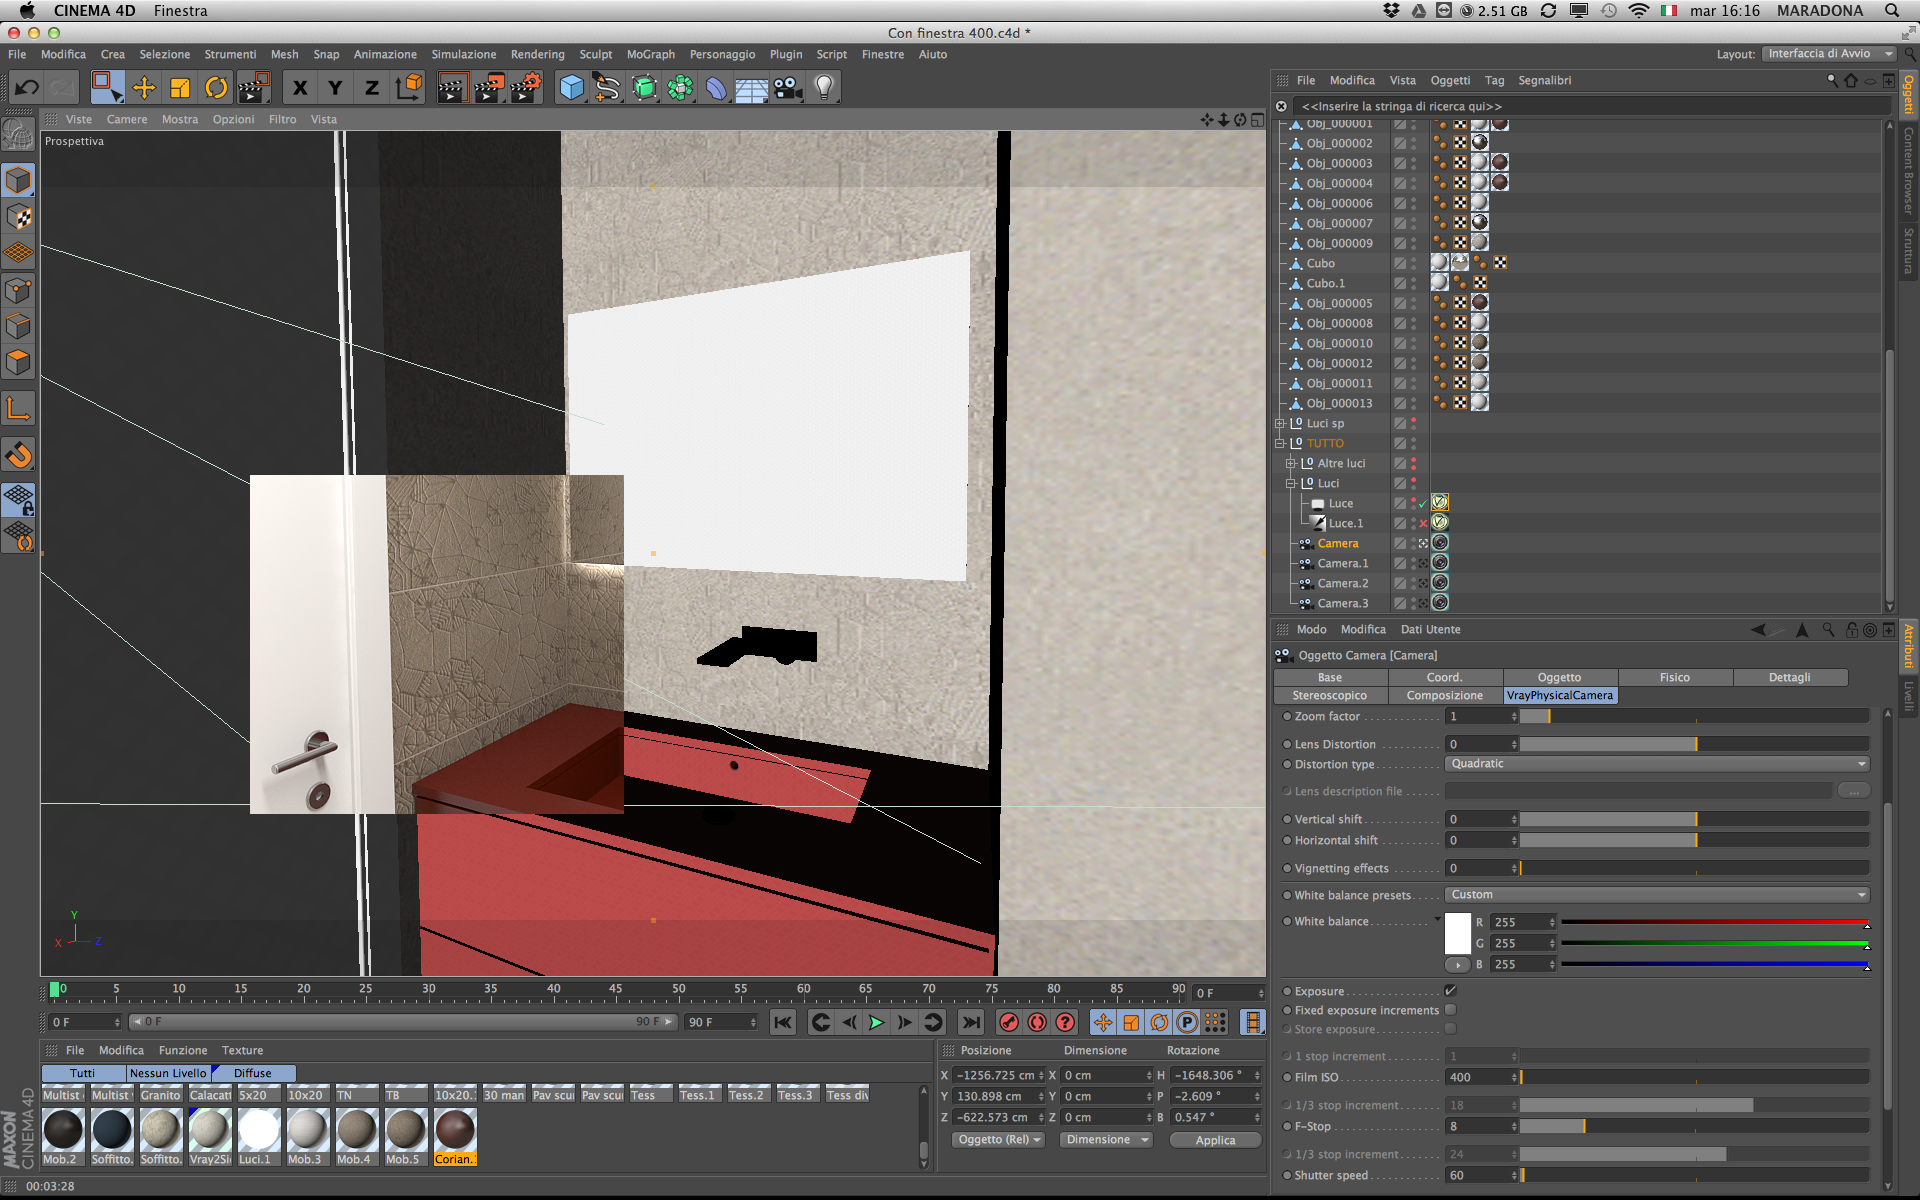Click the Undo arrow icon
The height and width of the screenshot is (1200, 1920).
pos(27,88)
